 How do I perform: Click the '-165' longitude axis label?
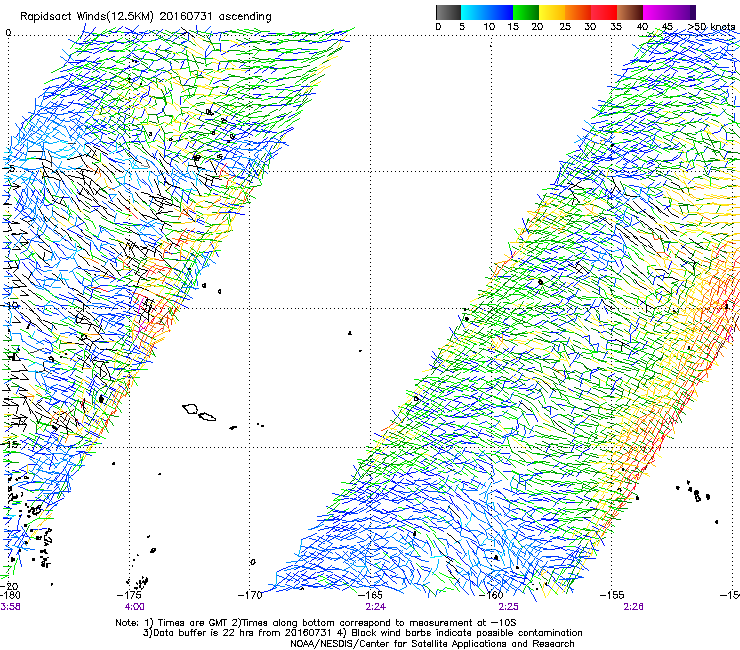point(371,595)
